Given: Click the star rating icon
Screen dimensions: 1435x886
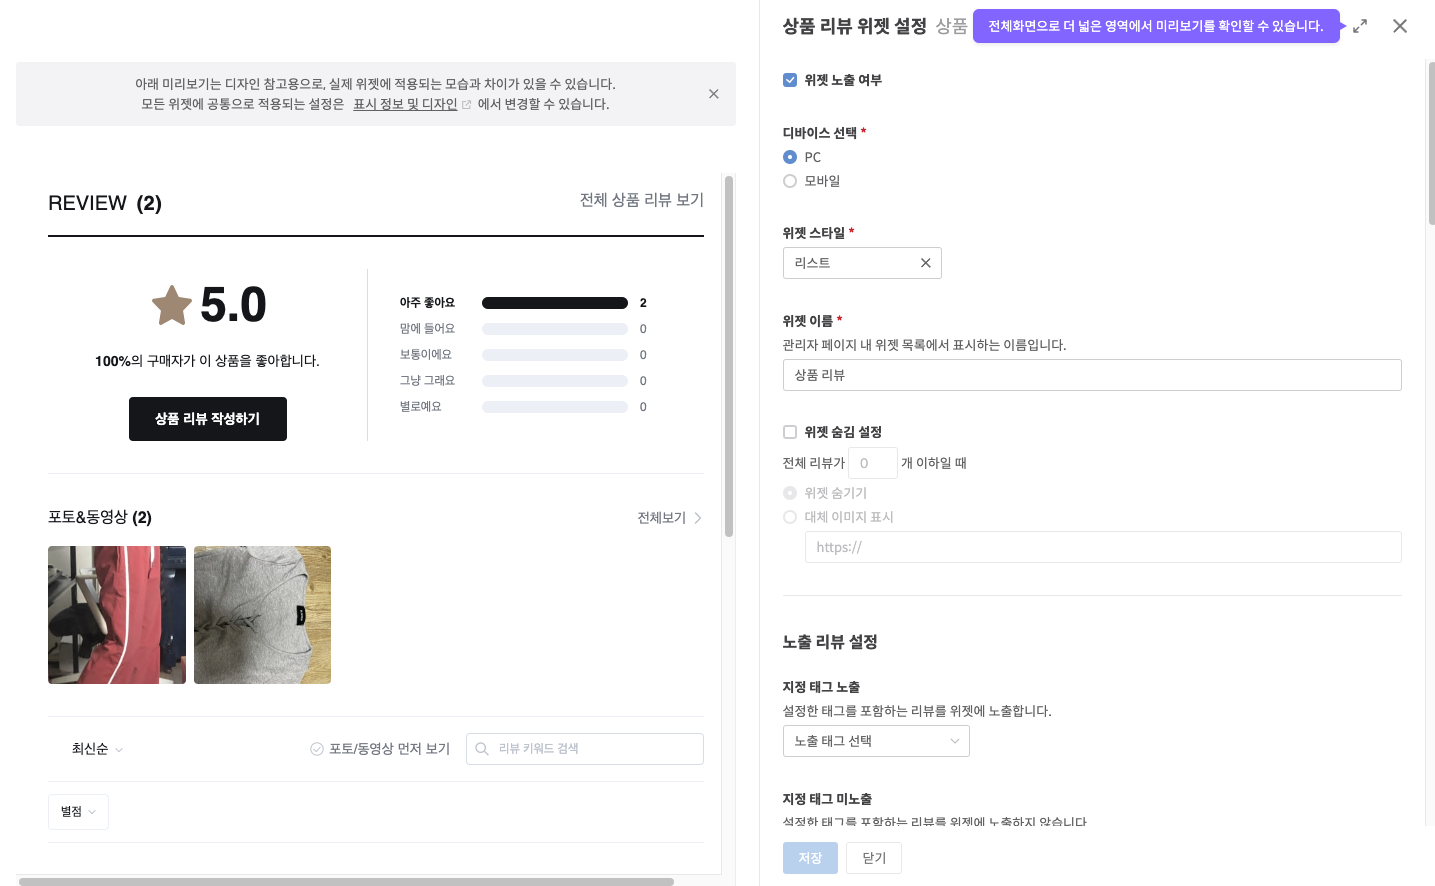Looking at the screenshot, I should tap(172, 305).
